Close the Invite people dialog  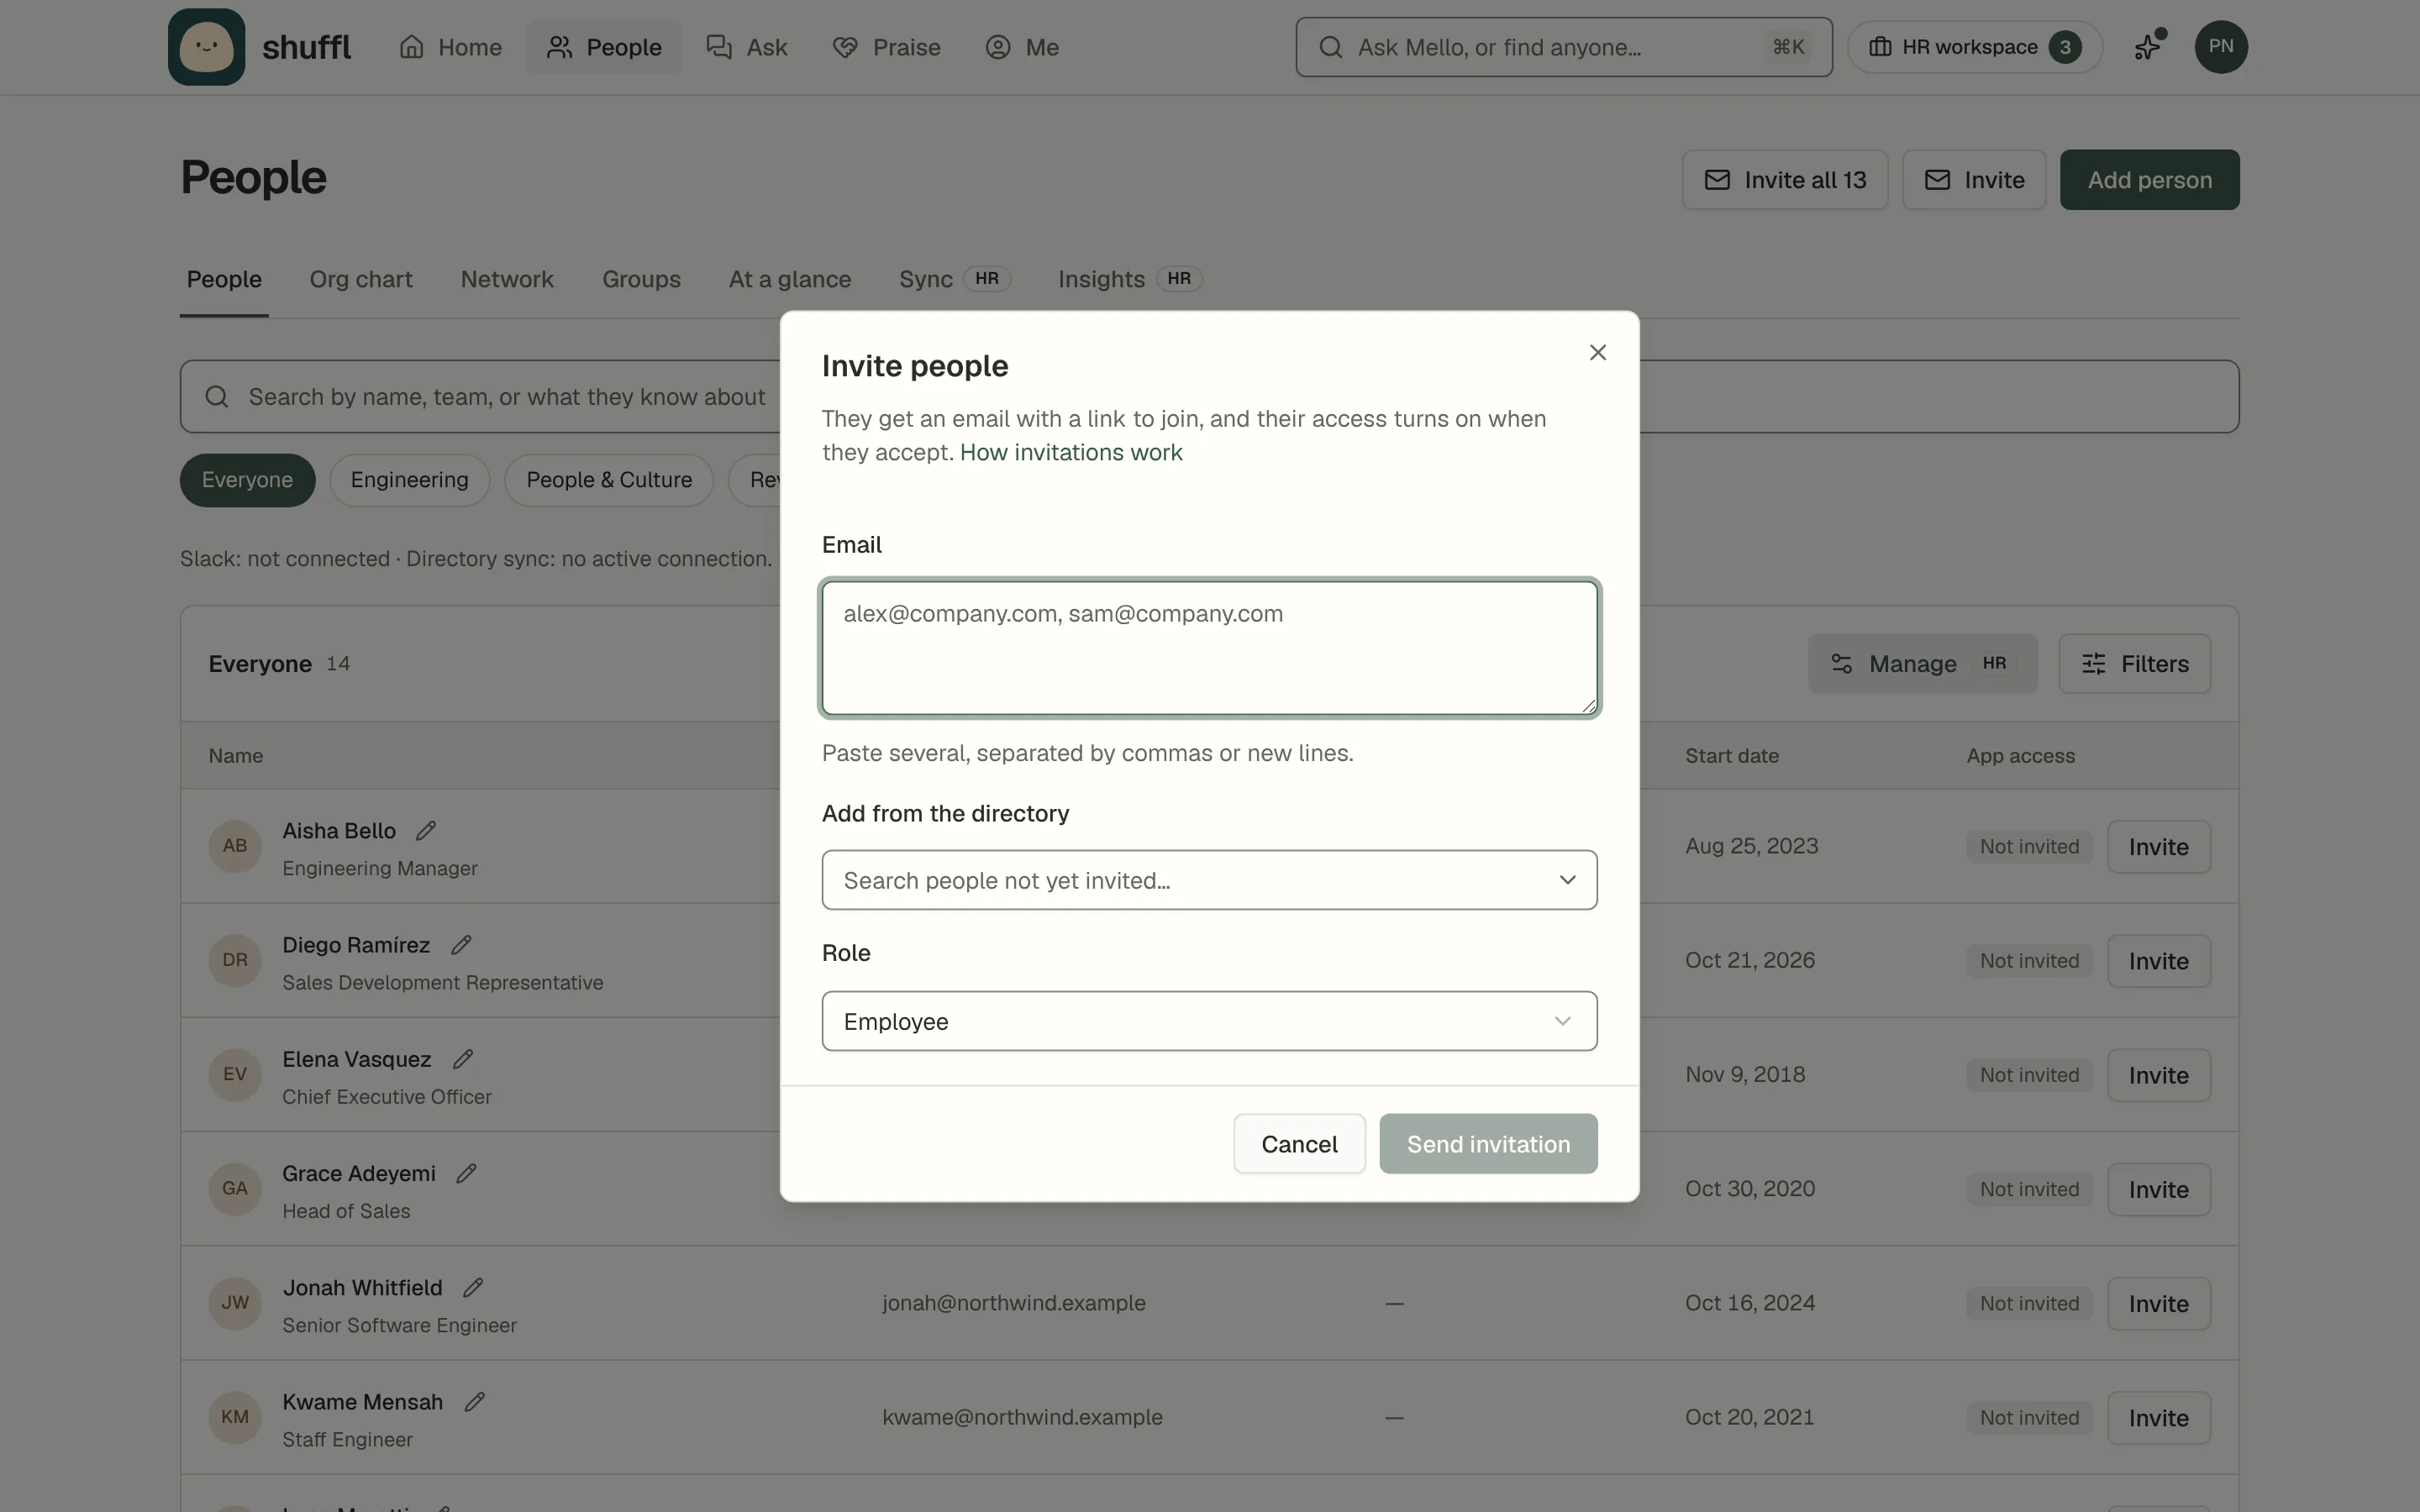coord(1597,352)
